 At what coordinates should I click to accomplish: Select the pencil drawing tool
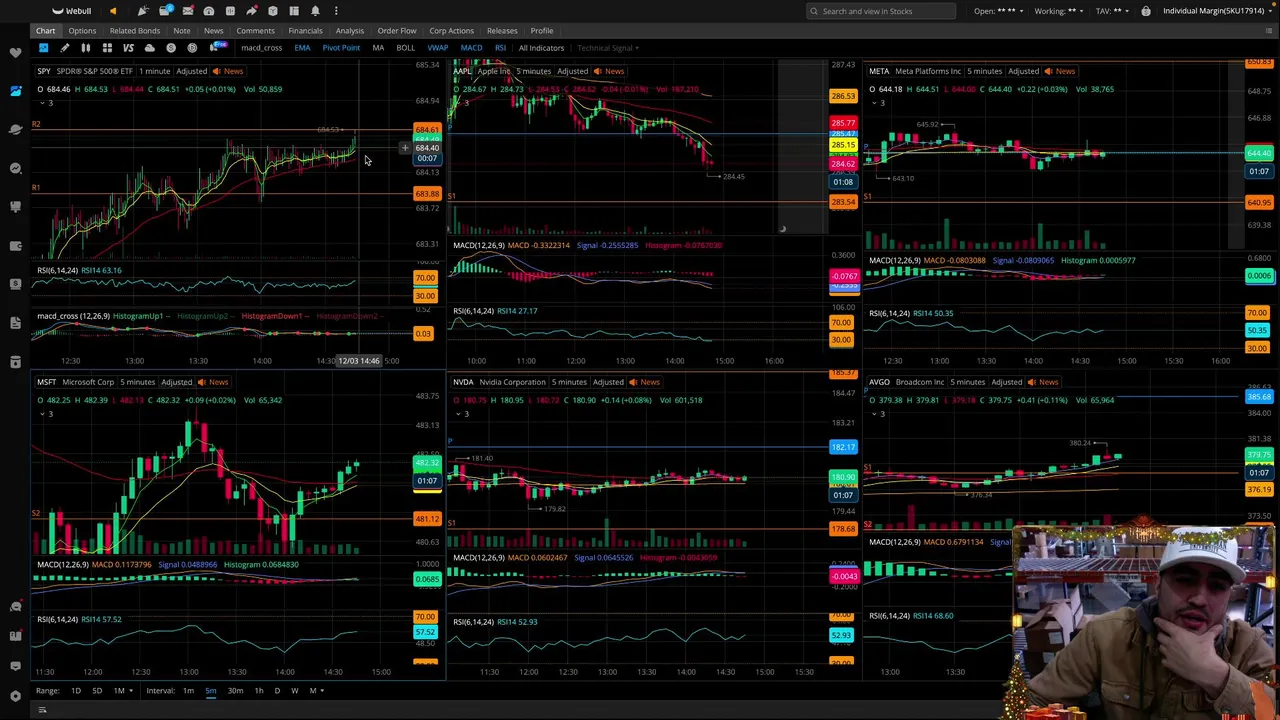65,48
